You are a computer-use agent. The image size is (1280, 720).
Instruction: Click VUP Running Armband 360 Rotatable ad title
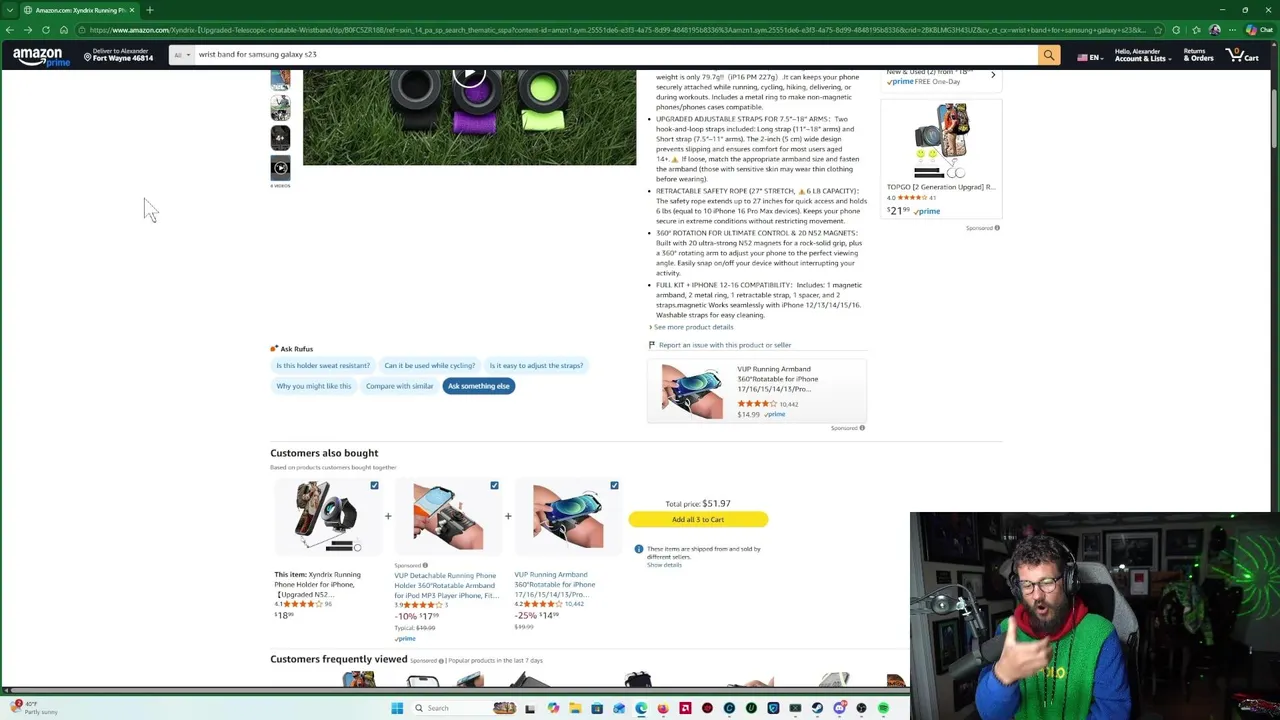coord(778,379)
